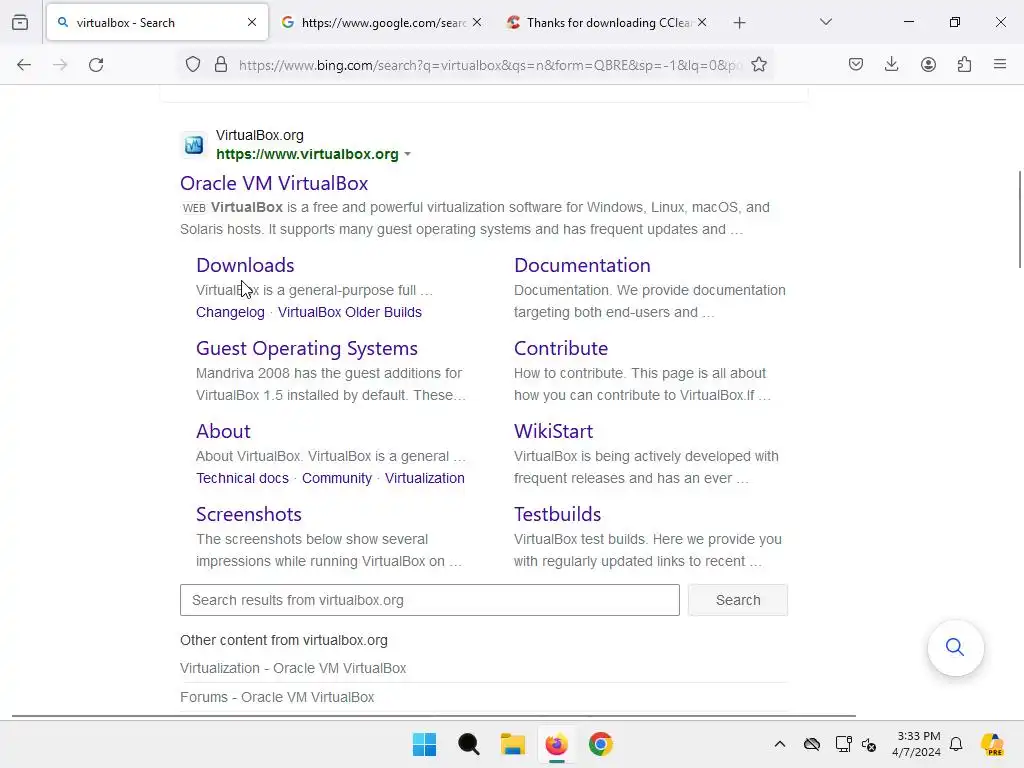
Task: Open the Oracle VM VirtualBox result
Action: (x=274, y=184)
